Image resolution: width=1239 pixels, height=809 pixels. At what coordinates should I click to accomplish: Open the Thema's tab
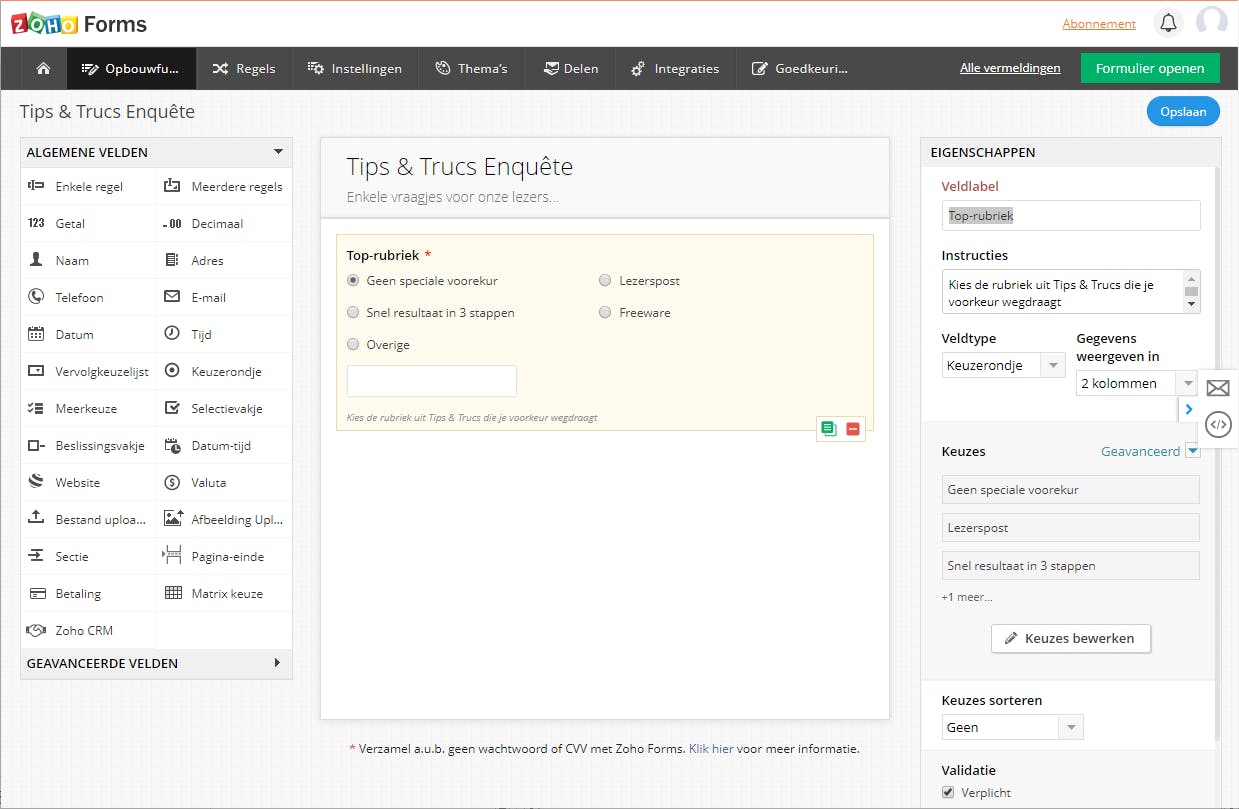coord(471,68)
